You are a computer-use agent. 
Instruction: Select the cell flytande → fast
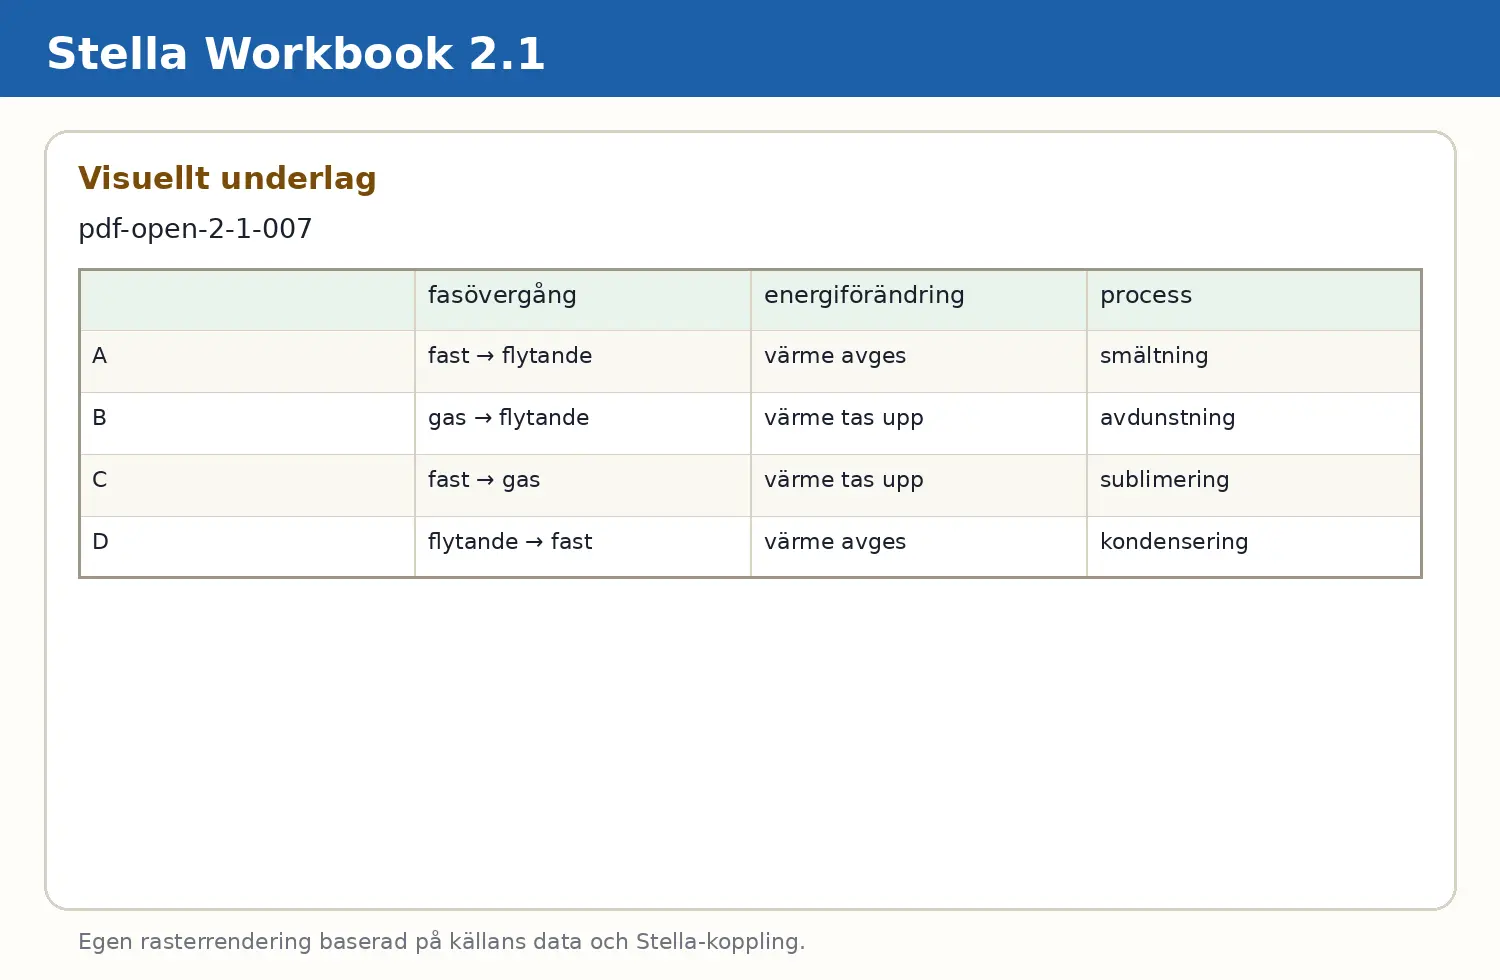coord(583,546)
